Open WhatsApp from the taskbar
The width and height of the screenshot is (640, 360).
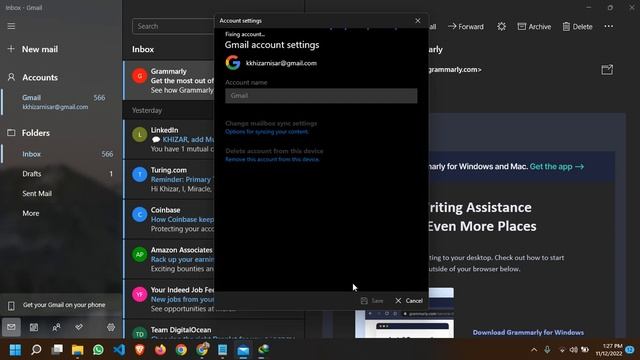[x=98, y=350]
